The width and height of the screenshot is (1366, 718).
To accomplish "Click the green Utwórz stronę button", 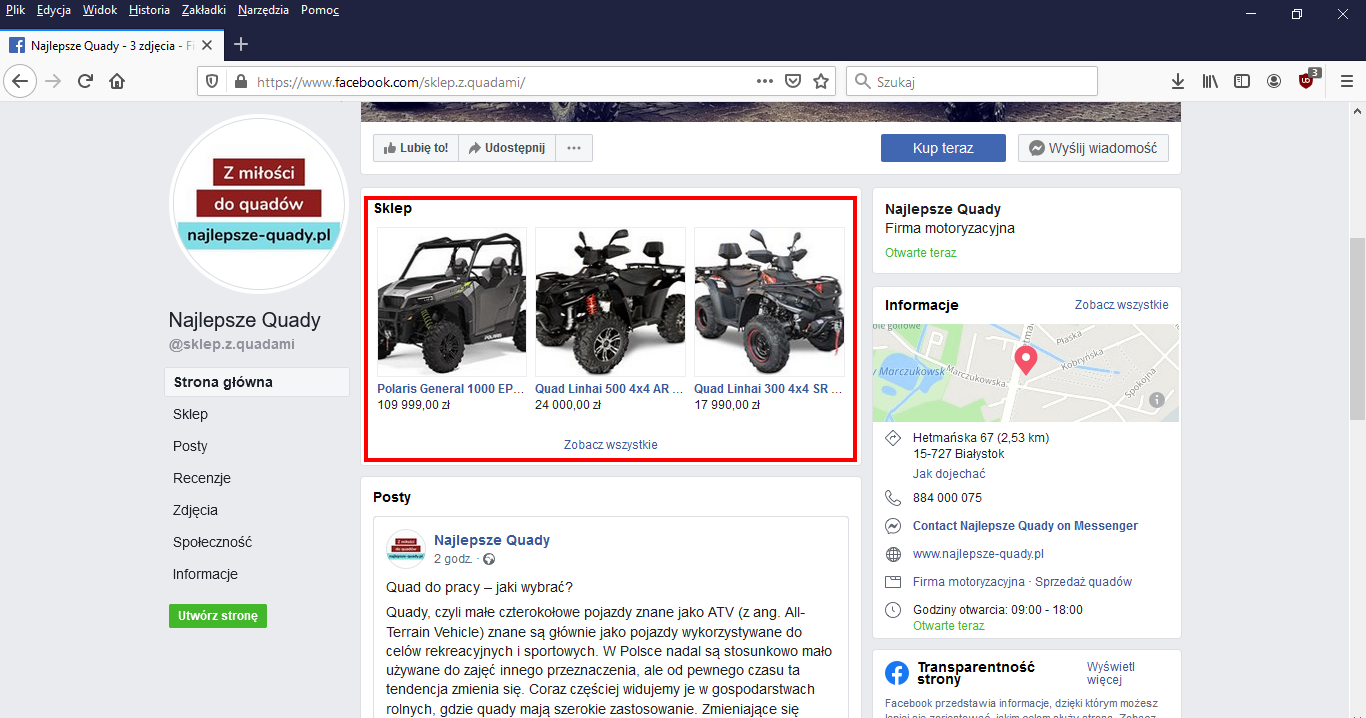I will click(x=218, y=616).
